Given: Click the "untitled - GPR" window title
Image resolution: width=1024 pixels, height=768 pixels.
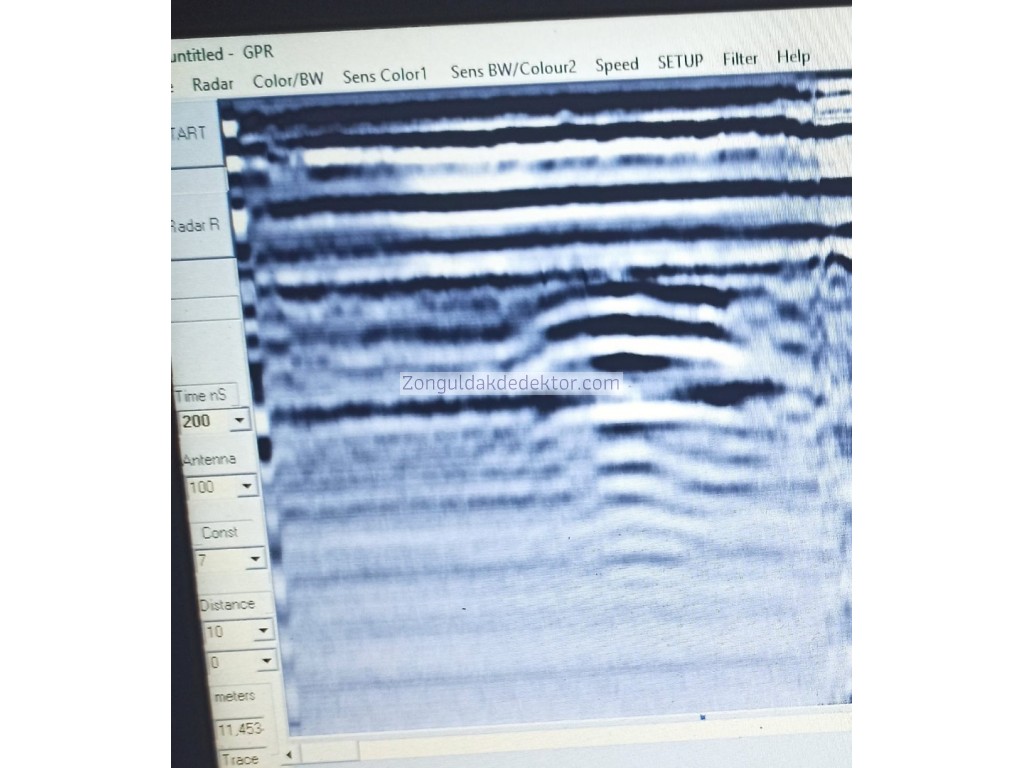Looking at the screenshot, I should [223, 54].
